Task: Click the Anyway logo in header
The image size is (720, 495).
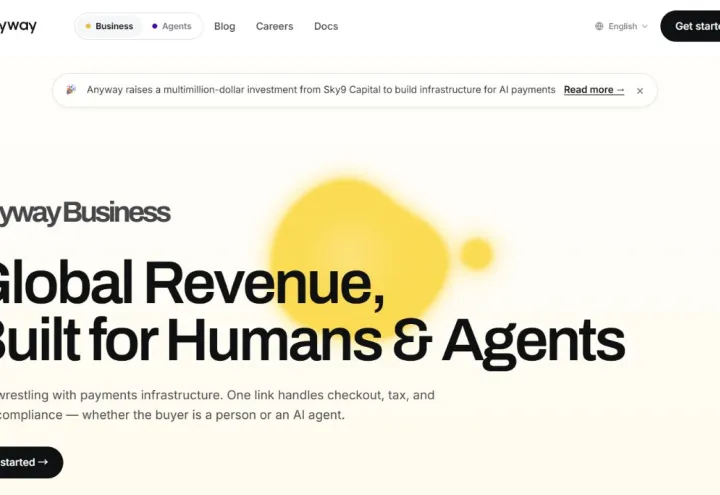Action: click(18, 26)
